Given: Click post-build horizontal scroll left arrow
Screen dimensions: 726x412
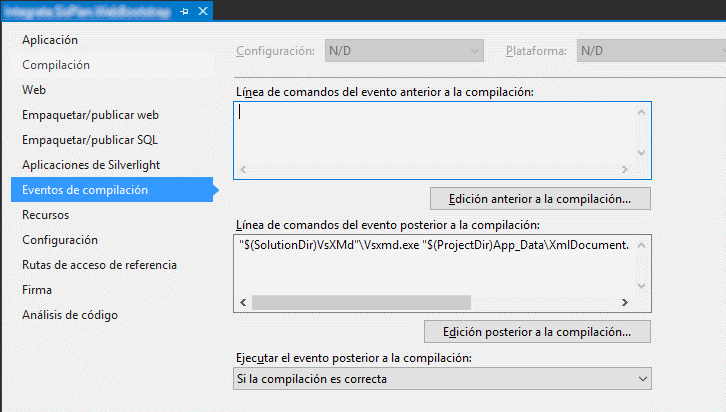Looking at the screenshot, I should tap(243, 303).
